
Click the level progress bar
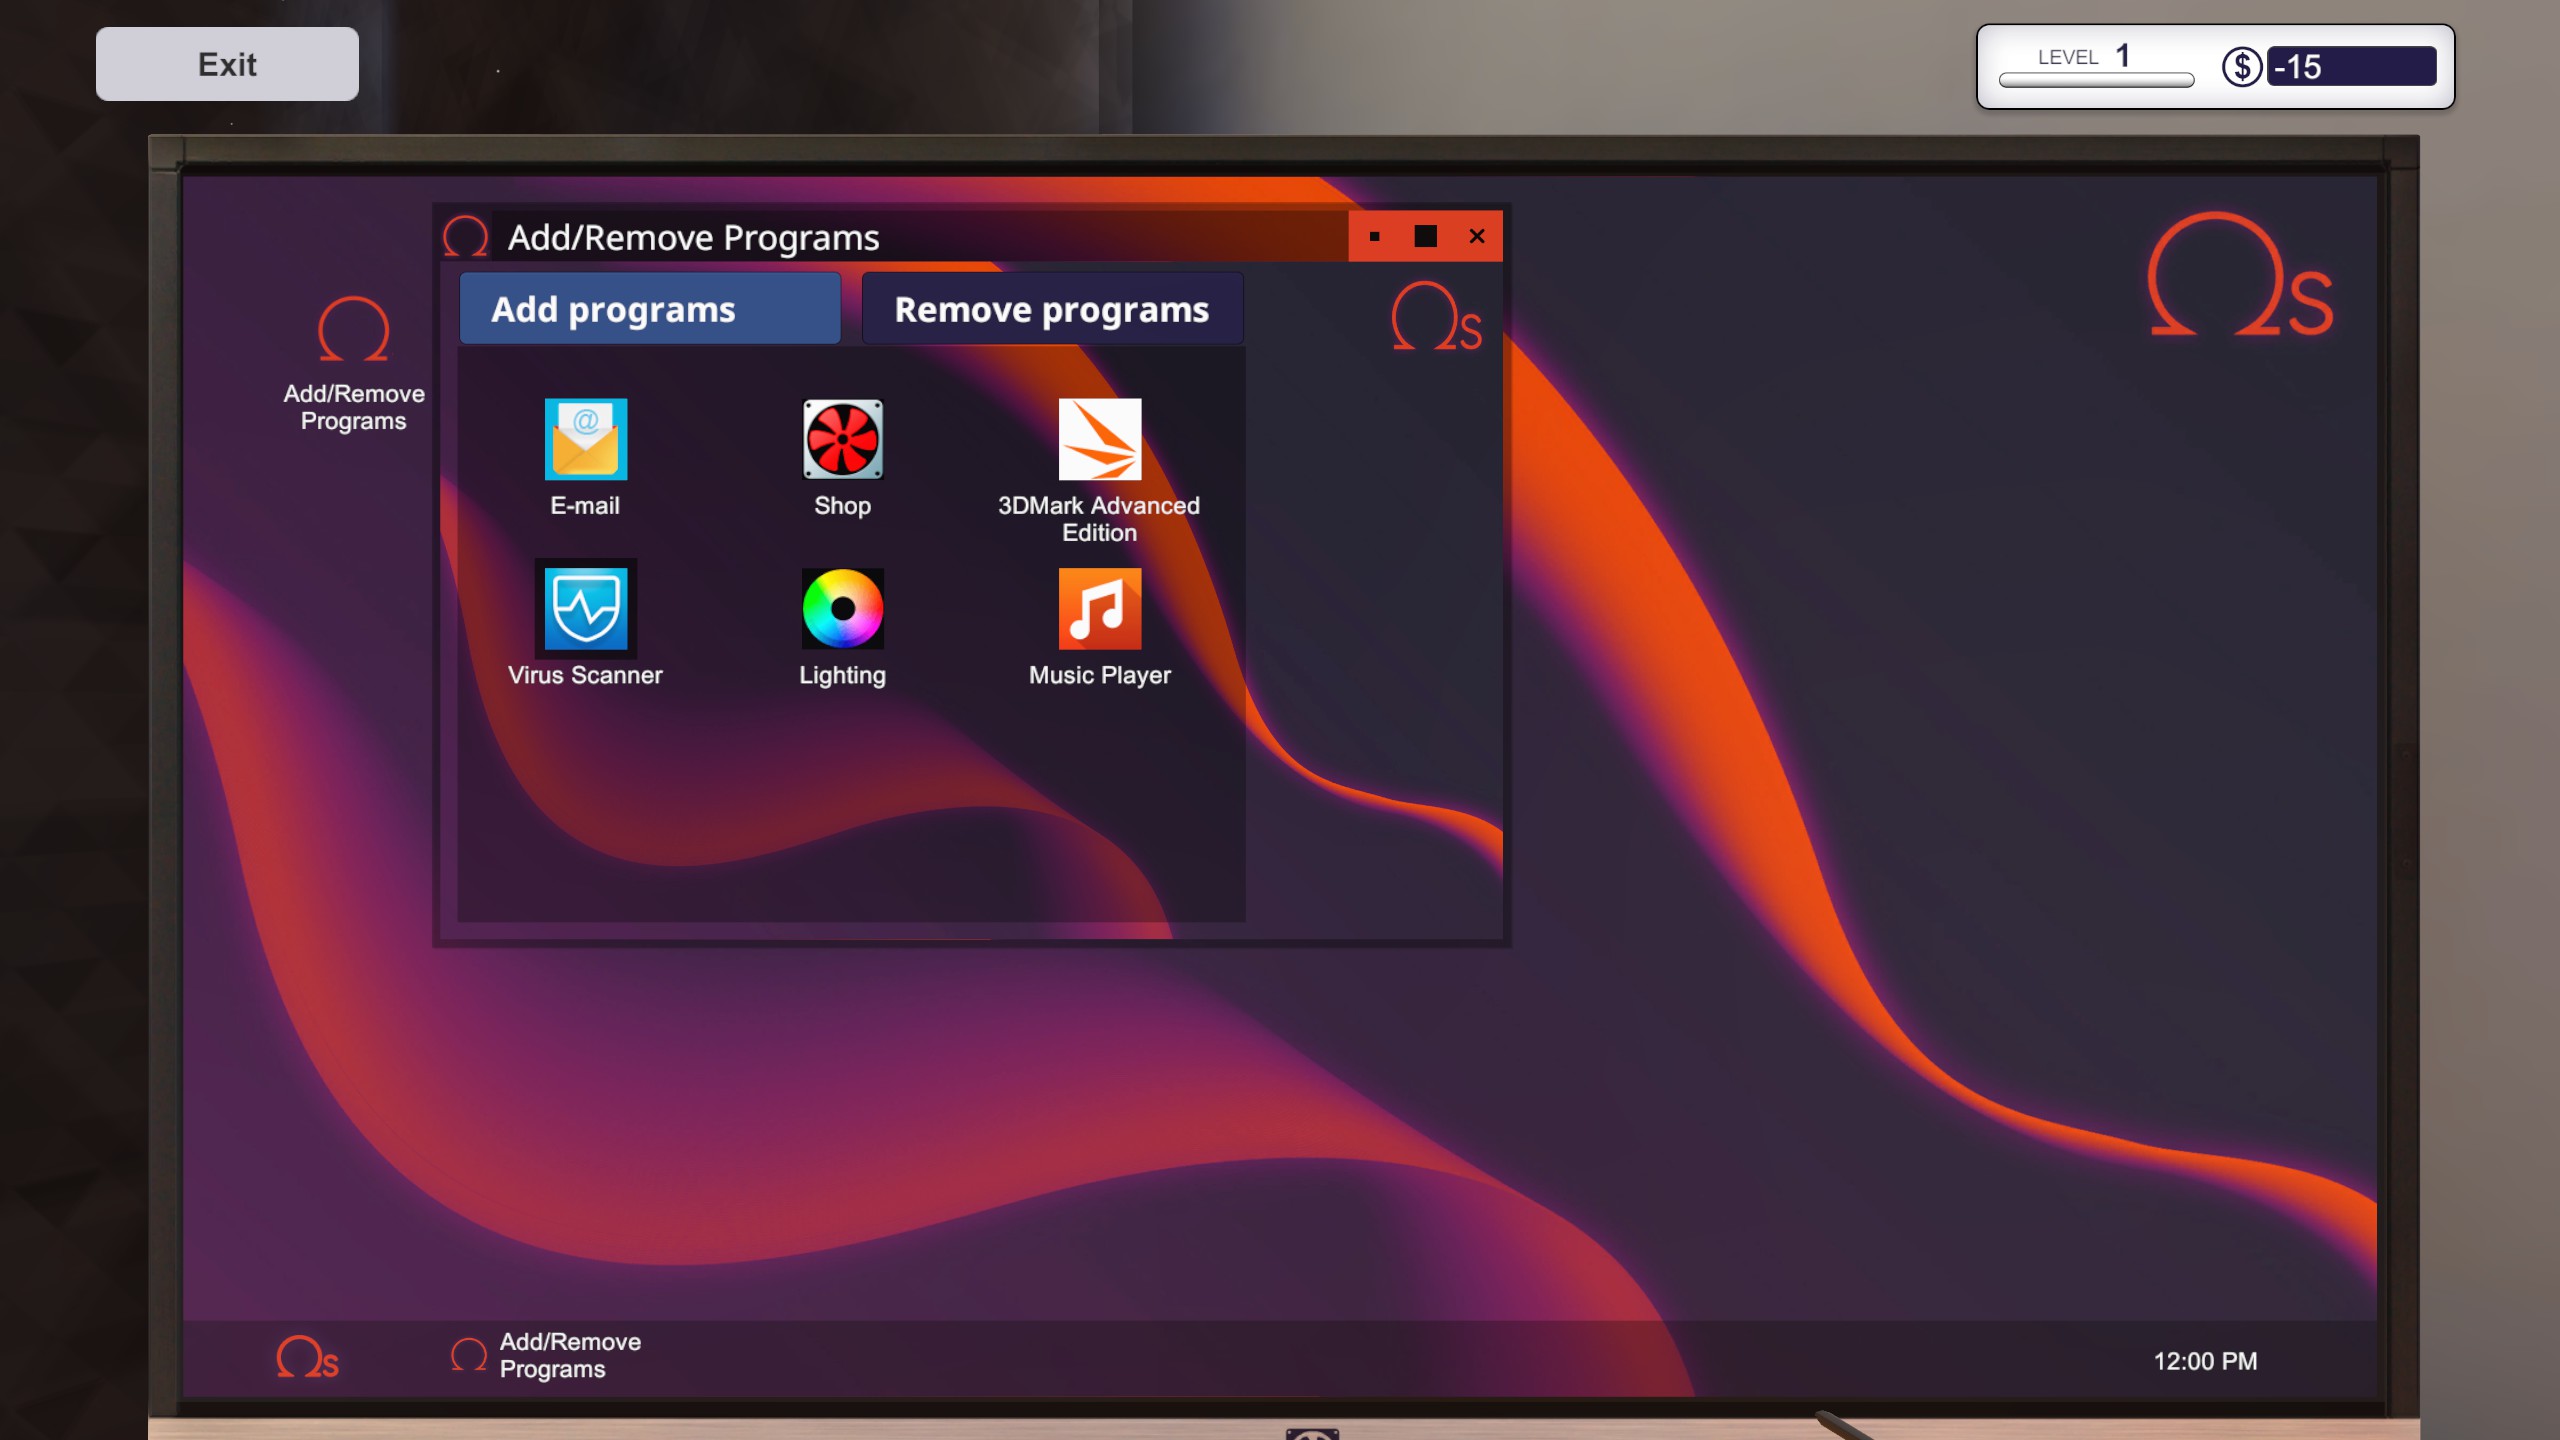pyautogui.click(x=2095, y=80)
